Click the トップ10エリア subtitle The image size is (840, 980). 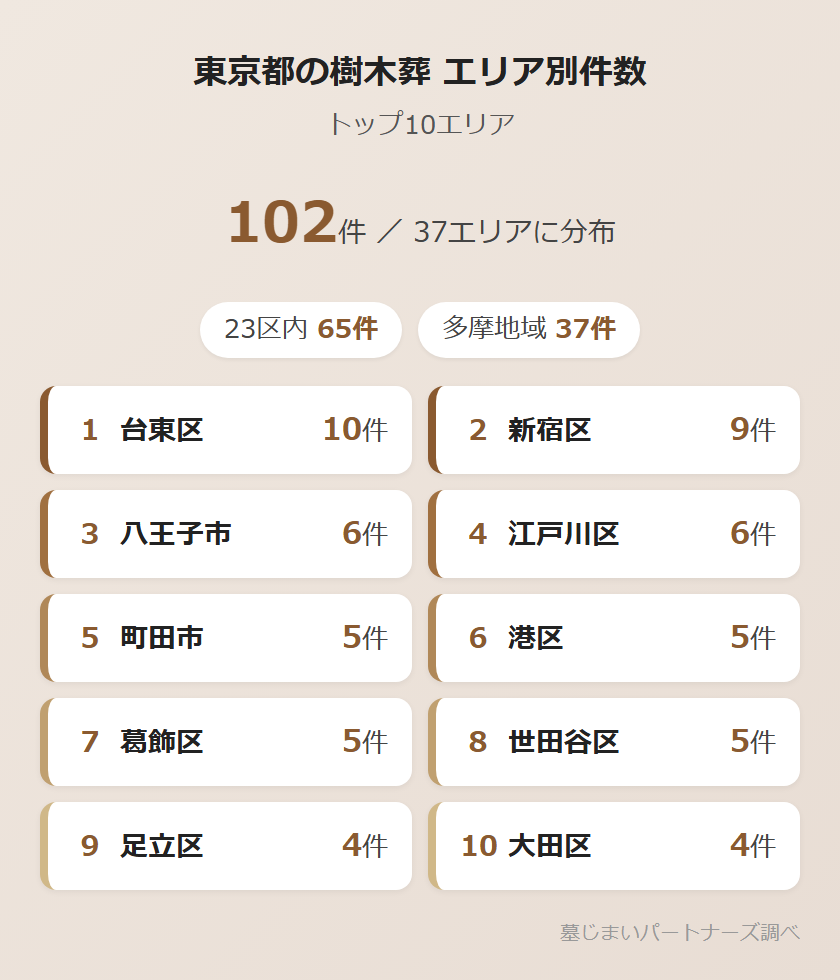(420, 125)
